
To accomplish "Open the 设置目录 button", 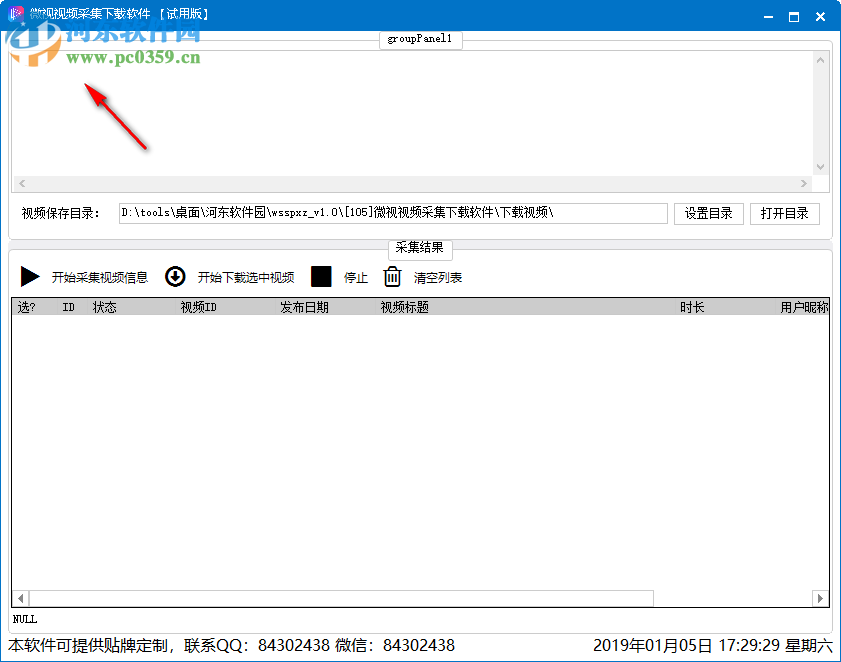I will click(708, 213).
